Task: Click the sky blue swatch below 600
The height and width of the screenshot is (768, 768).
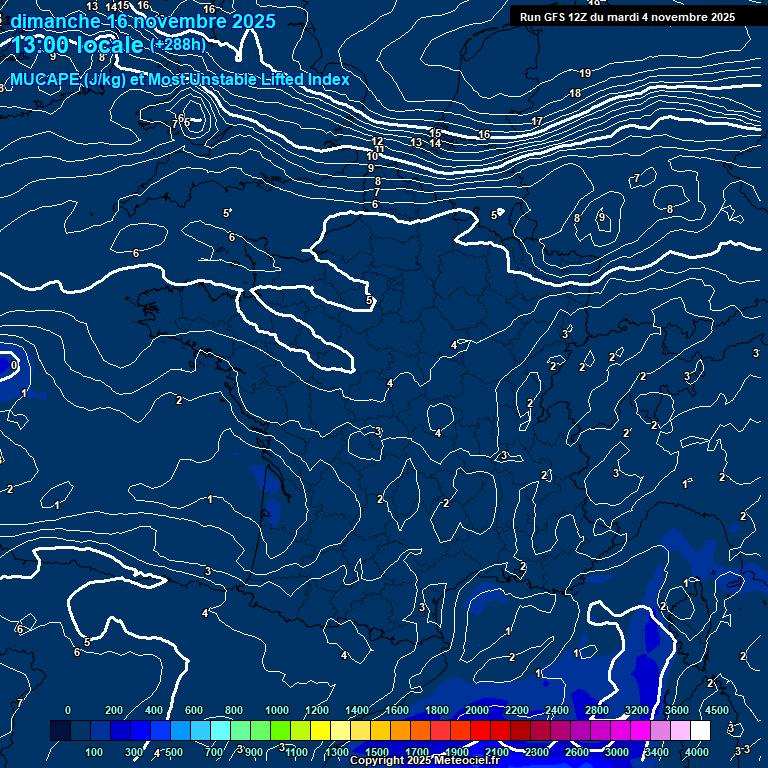Action: (x=200, y=730)
